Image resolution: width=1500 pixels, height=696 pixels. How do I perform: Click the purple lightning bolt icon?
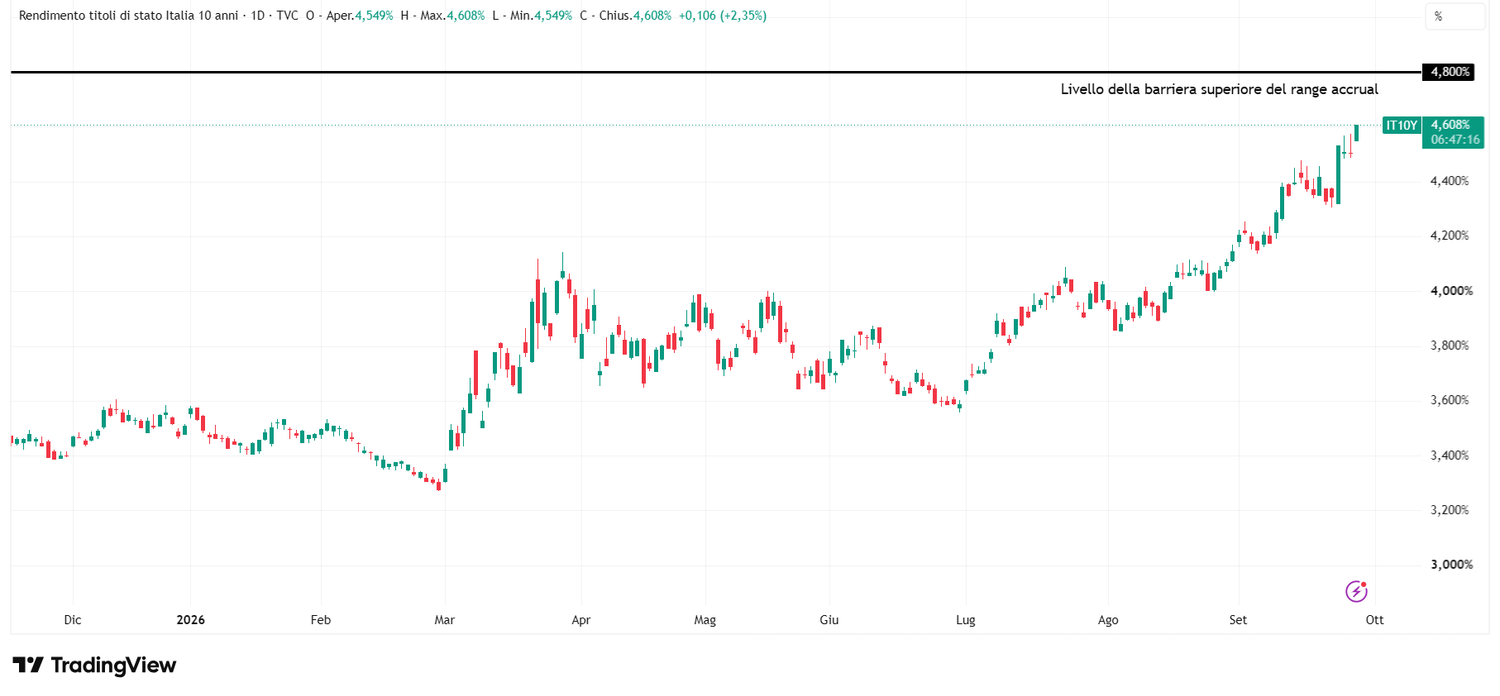tap(1356, 591)
